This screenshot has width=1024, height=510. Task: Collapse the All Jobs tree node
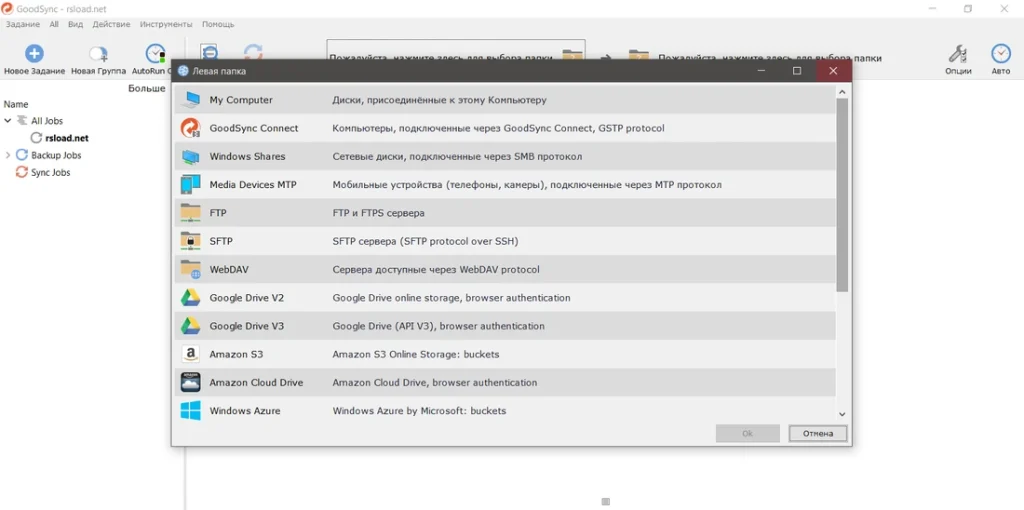[8, 121]
